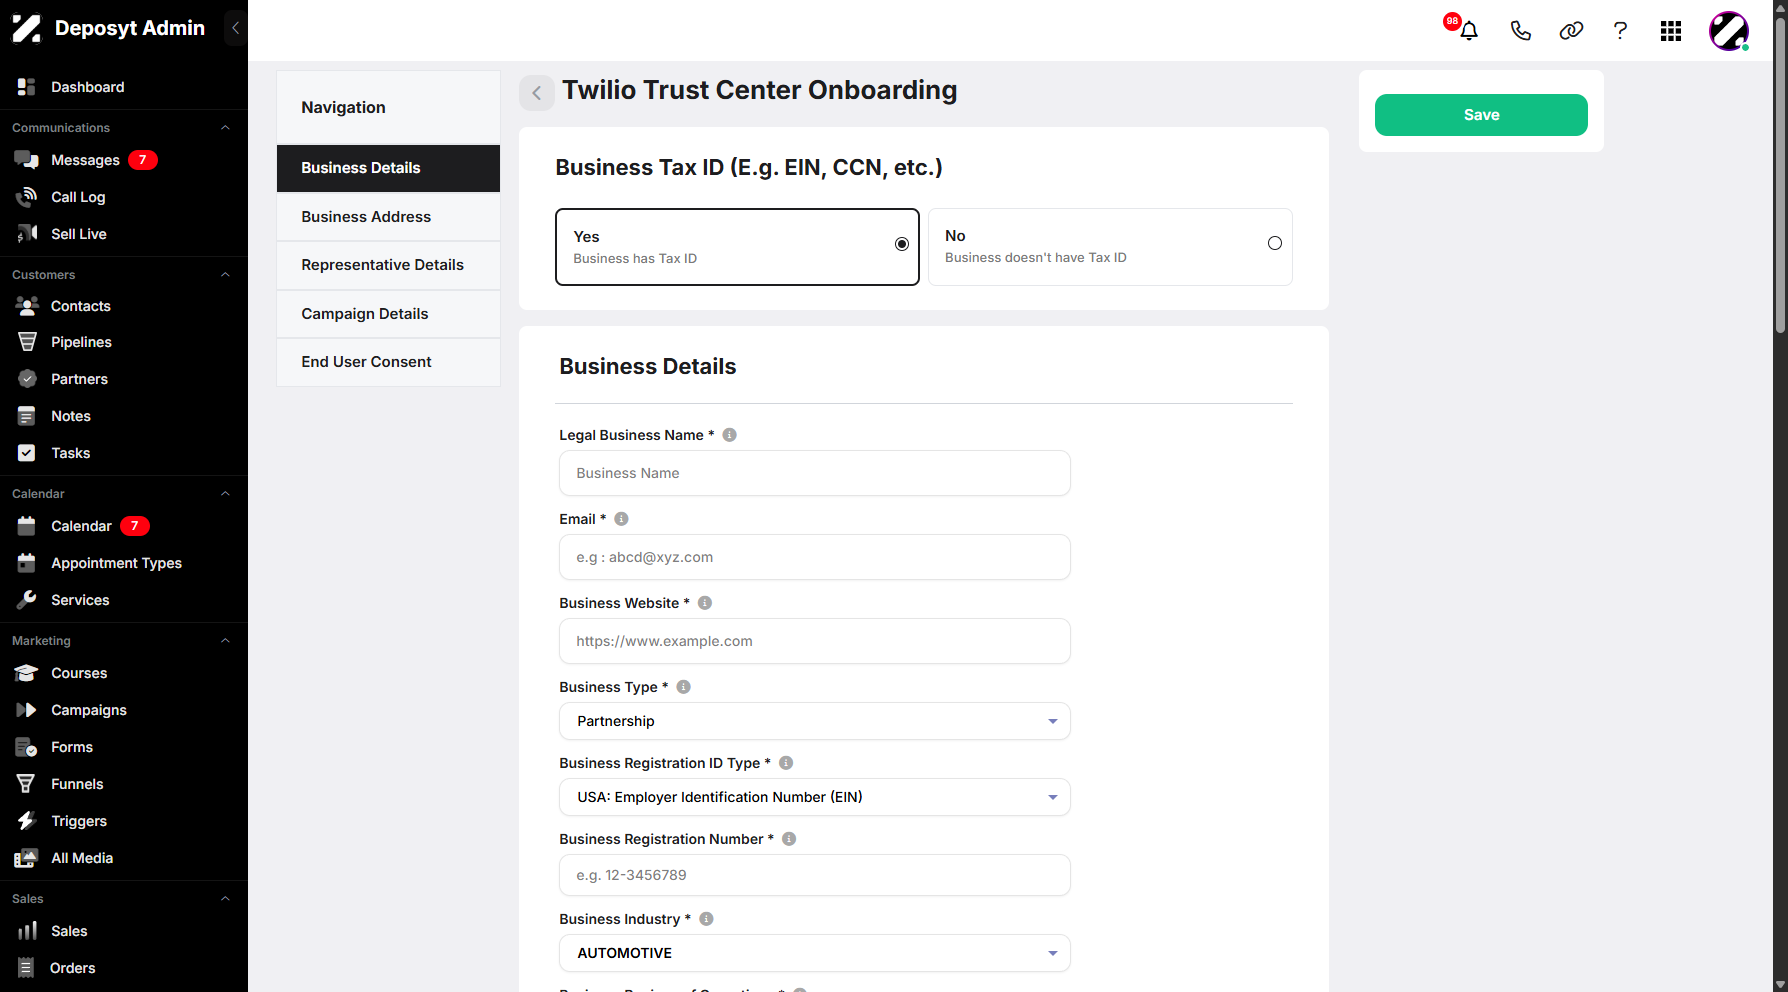Viewport: 1788px width, 992px height.
Task: Go to Campaign Details navigation tab
Action: [x=388, y=314]
